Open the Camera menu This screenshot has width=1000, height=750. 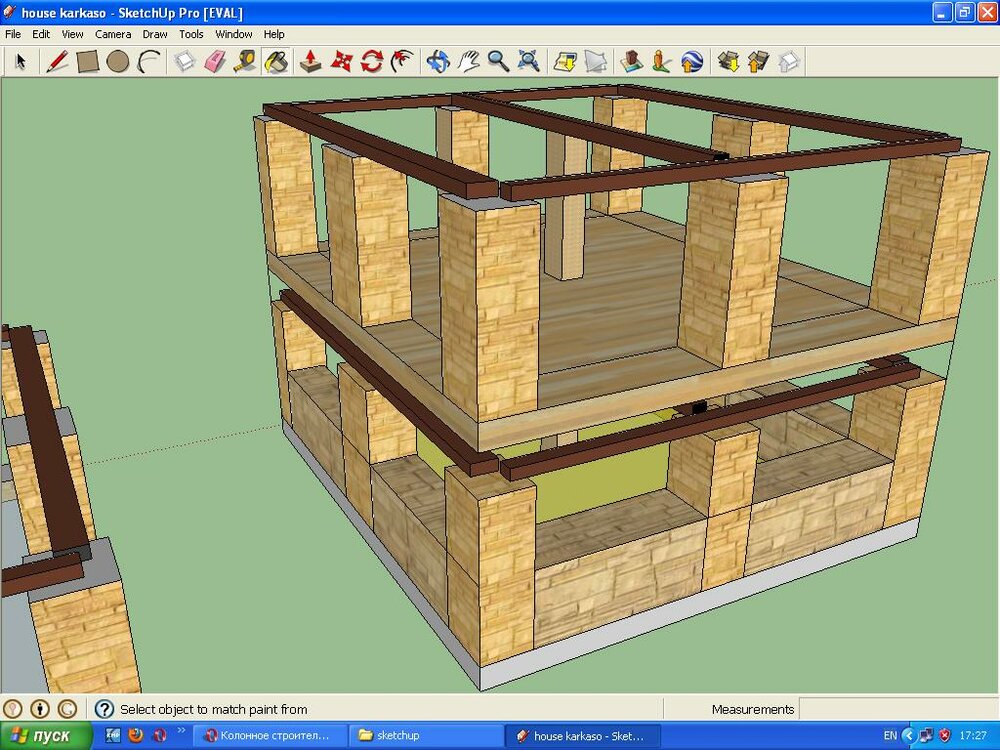(113, 34)
